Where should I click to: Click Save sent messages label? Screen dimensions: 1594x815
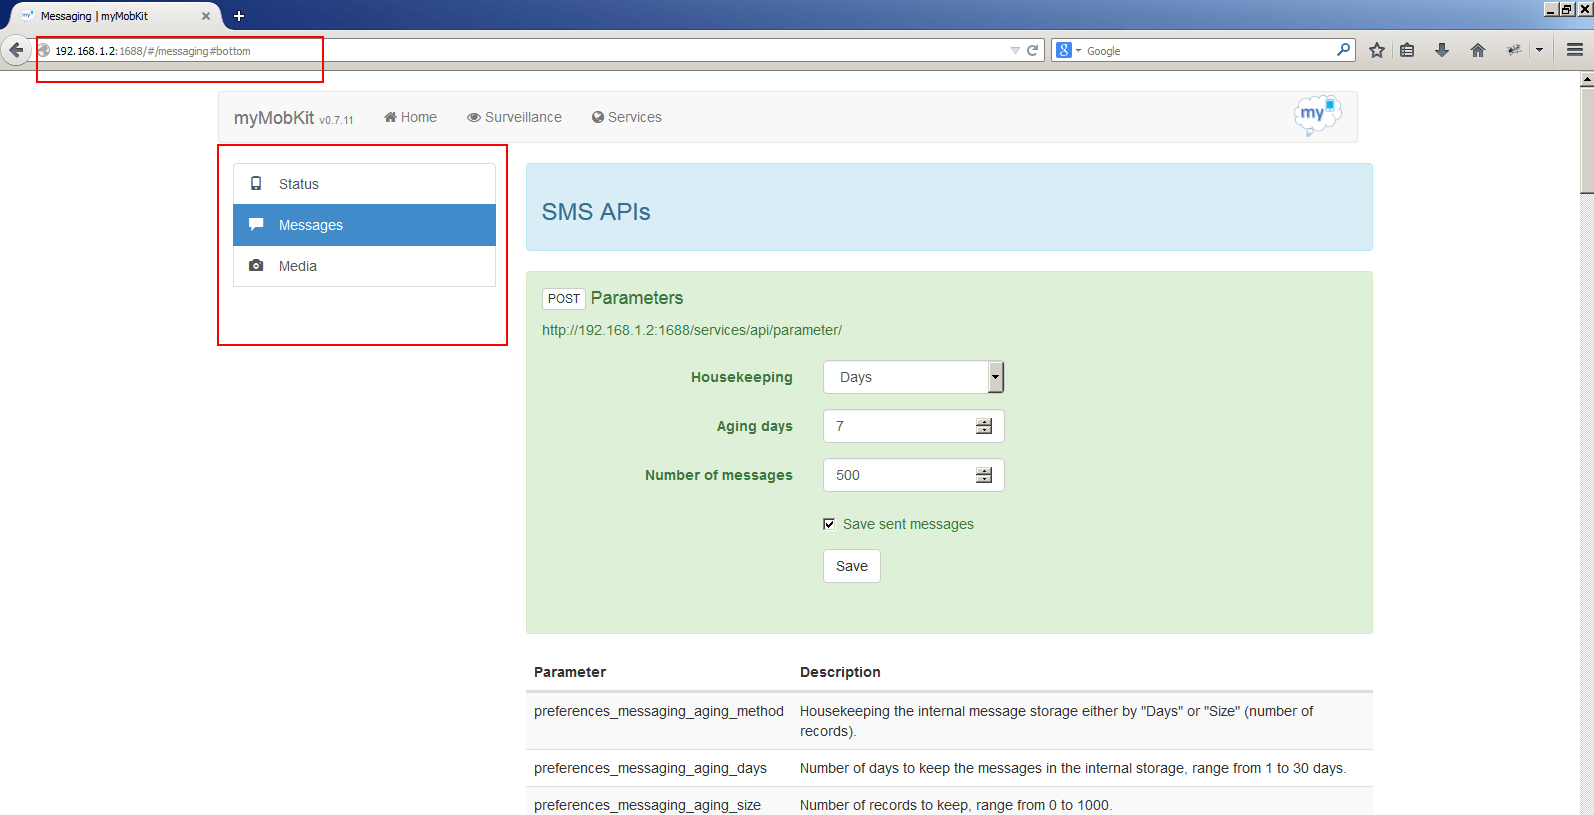[x=908, y=524]
